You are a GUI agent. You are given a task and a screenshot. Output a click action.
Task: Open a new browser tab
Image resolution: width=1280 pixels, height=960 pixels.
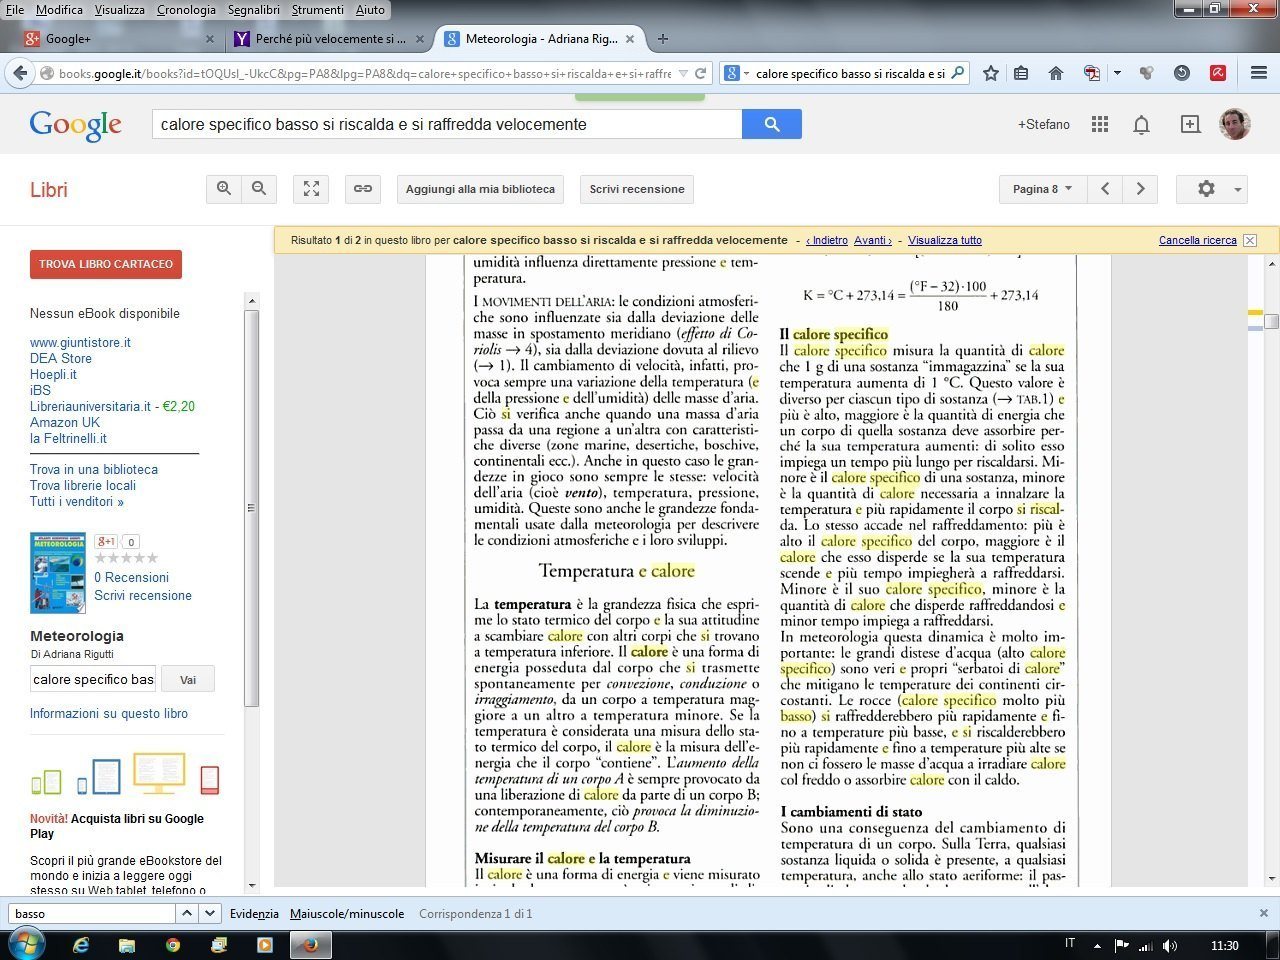point(662,39)
